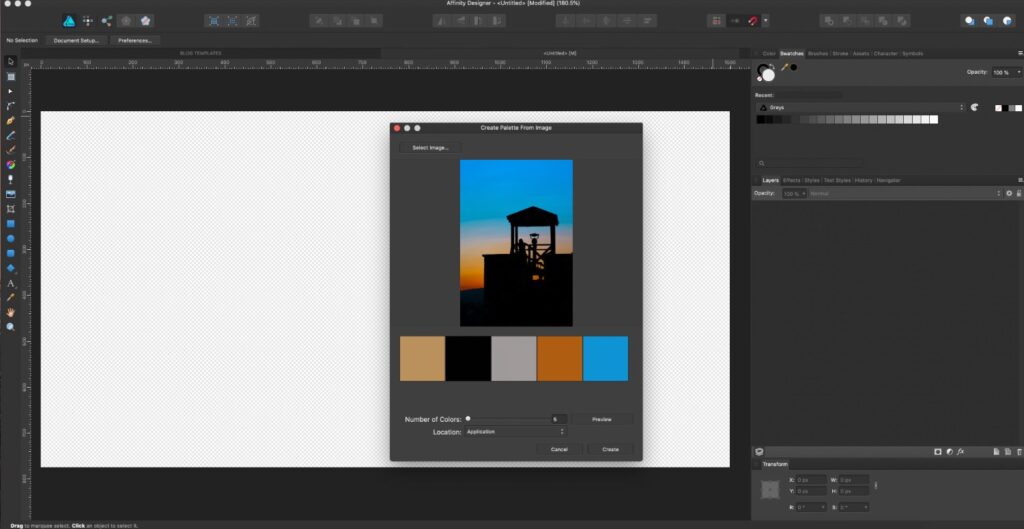Switch to the Stroke tab
Image resolution: width=1024 pixels, height=529 pixels.
[840, 54]
